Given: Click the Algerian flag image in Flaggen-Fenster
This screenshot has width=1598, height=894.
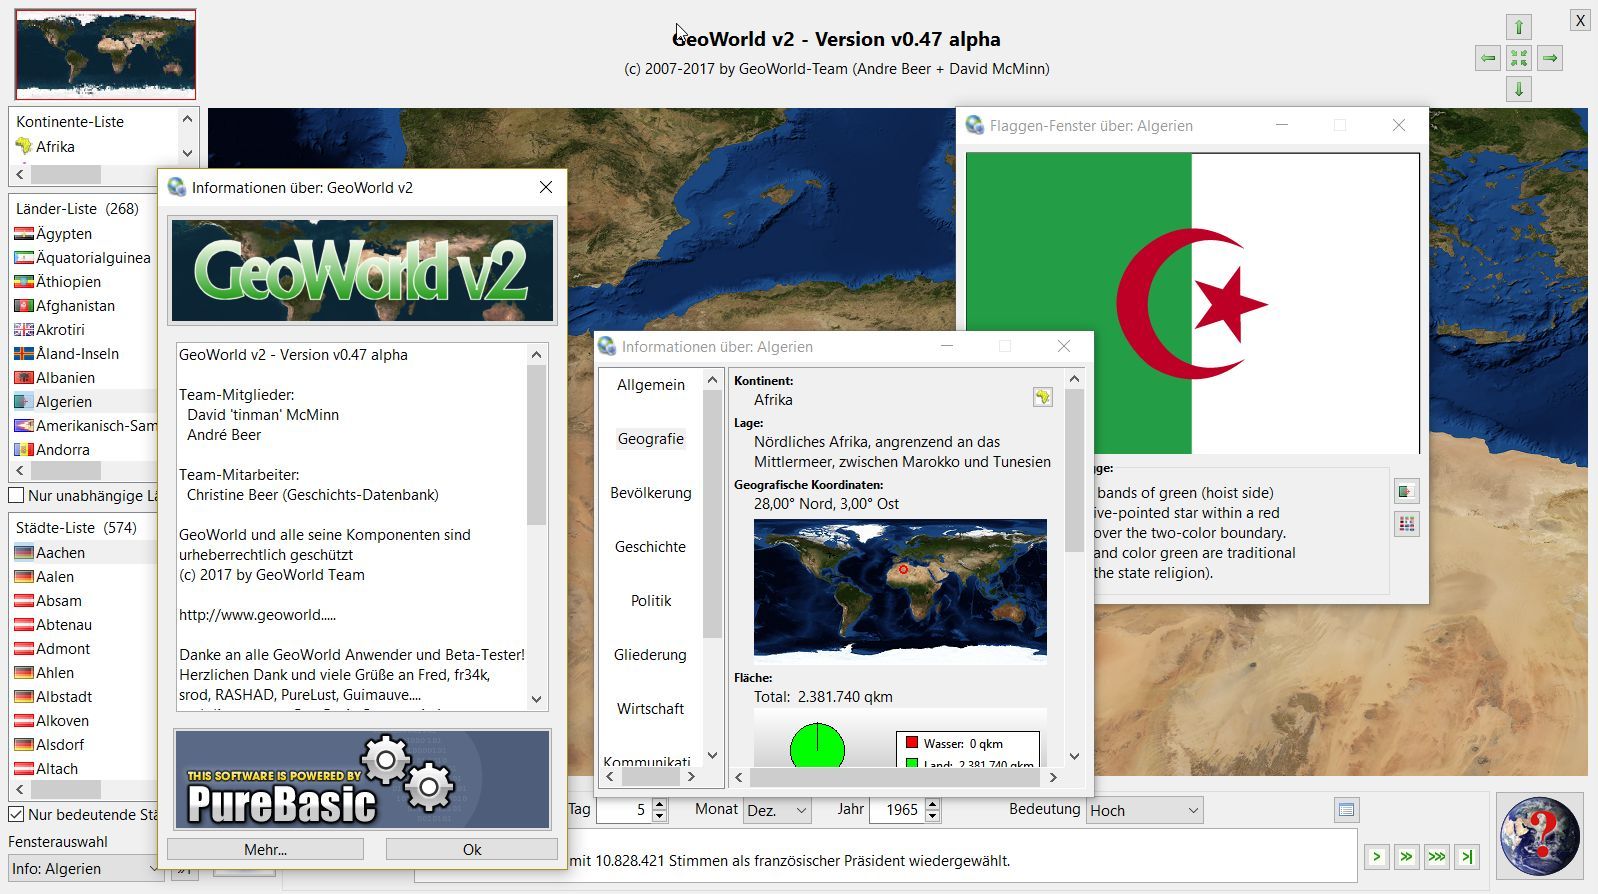Looking at the screenshot, I should (x=1192, y=303).
